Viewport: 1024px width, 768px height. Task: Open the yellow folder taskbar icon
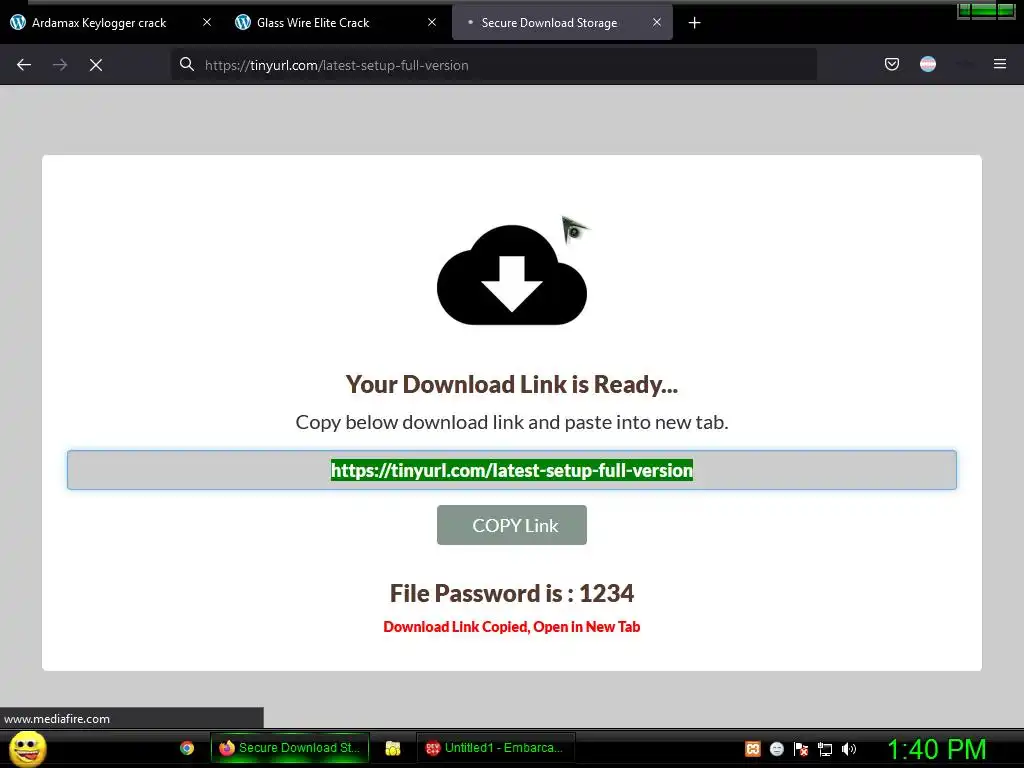pyautogui.click(x=392, y=748)
